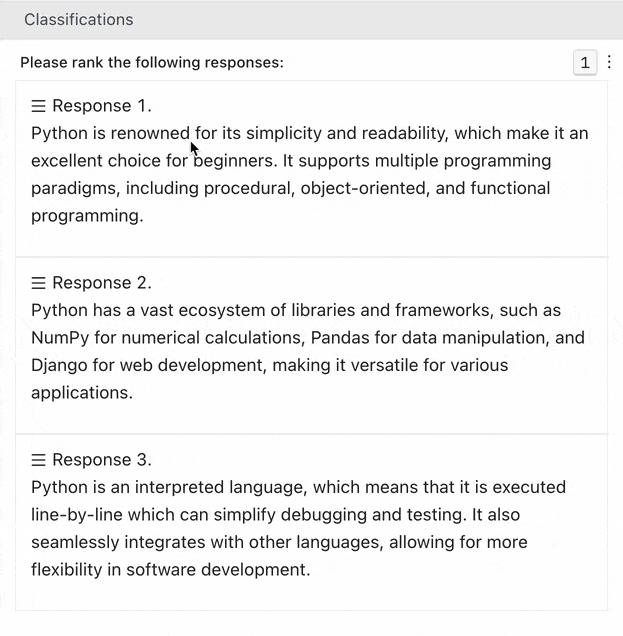Select the 'Response 1.' title

[102, 106]
